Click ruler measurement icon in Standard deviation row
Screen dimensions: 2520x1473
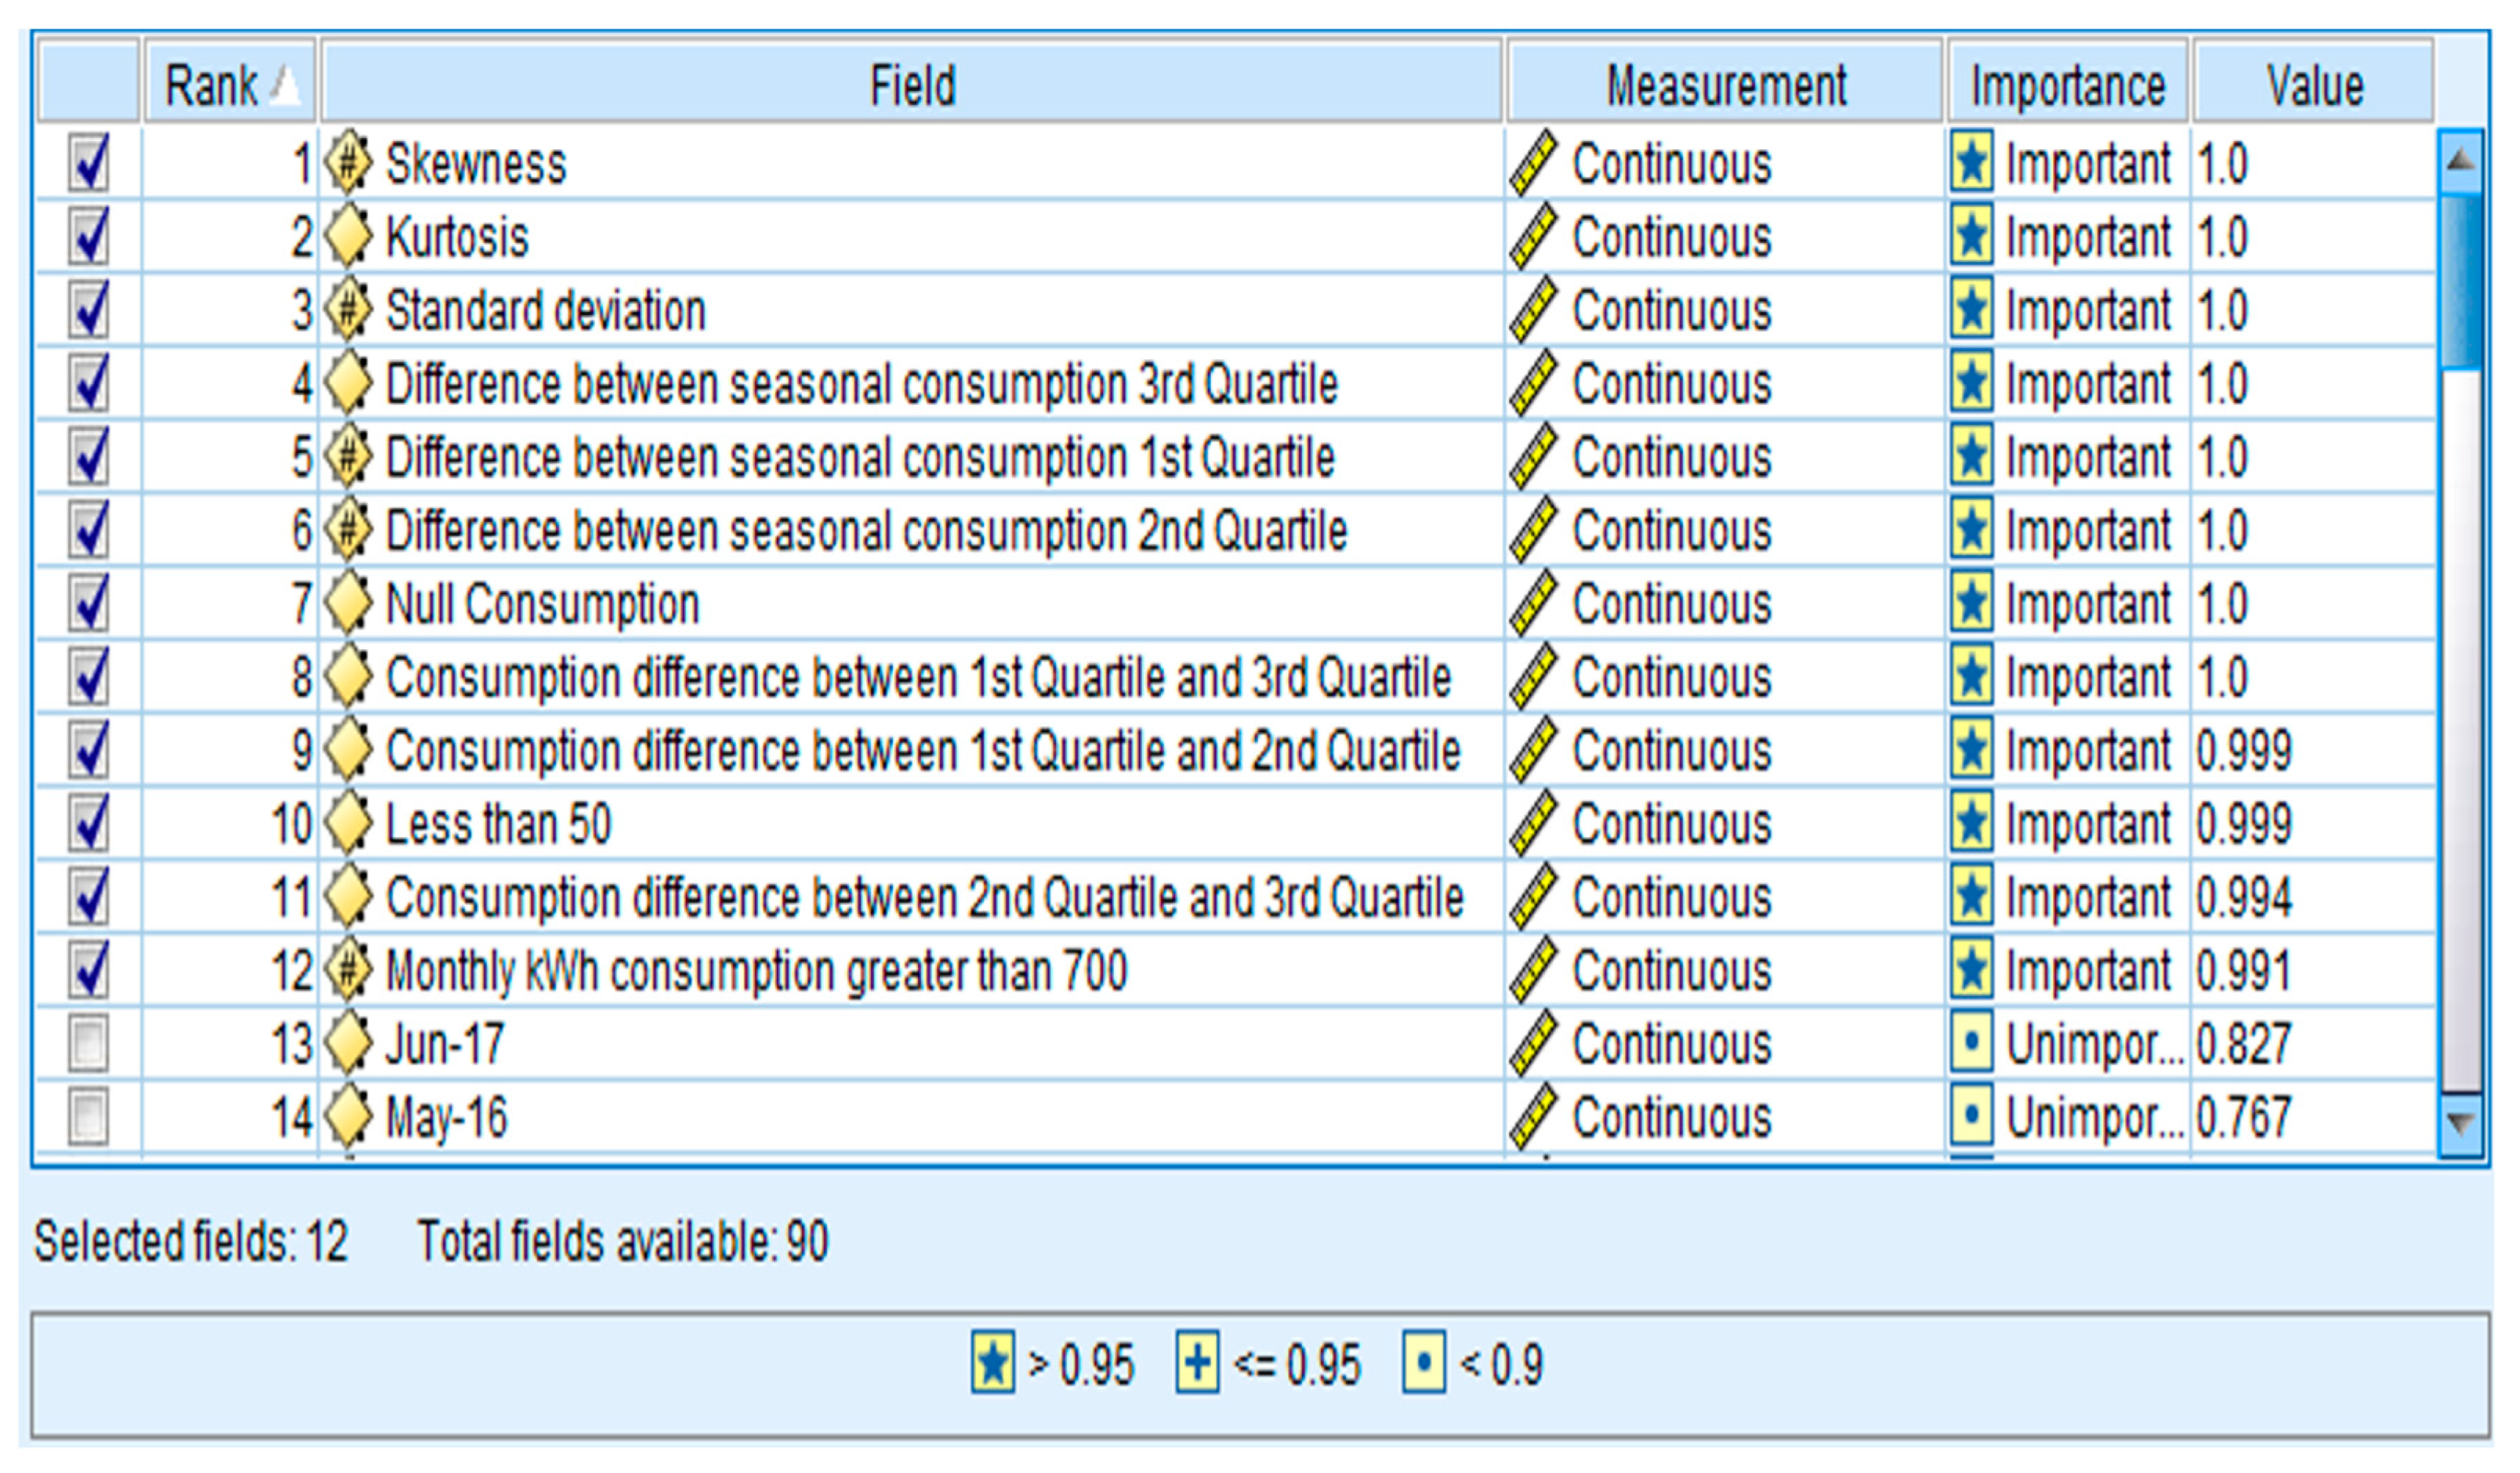click(x=1533, y=310)
